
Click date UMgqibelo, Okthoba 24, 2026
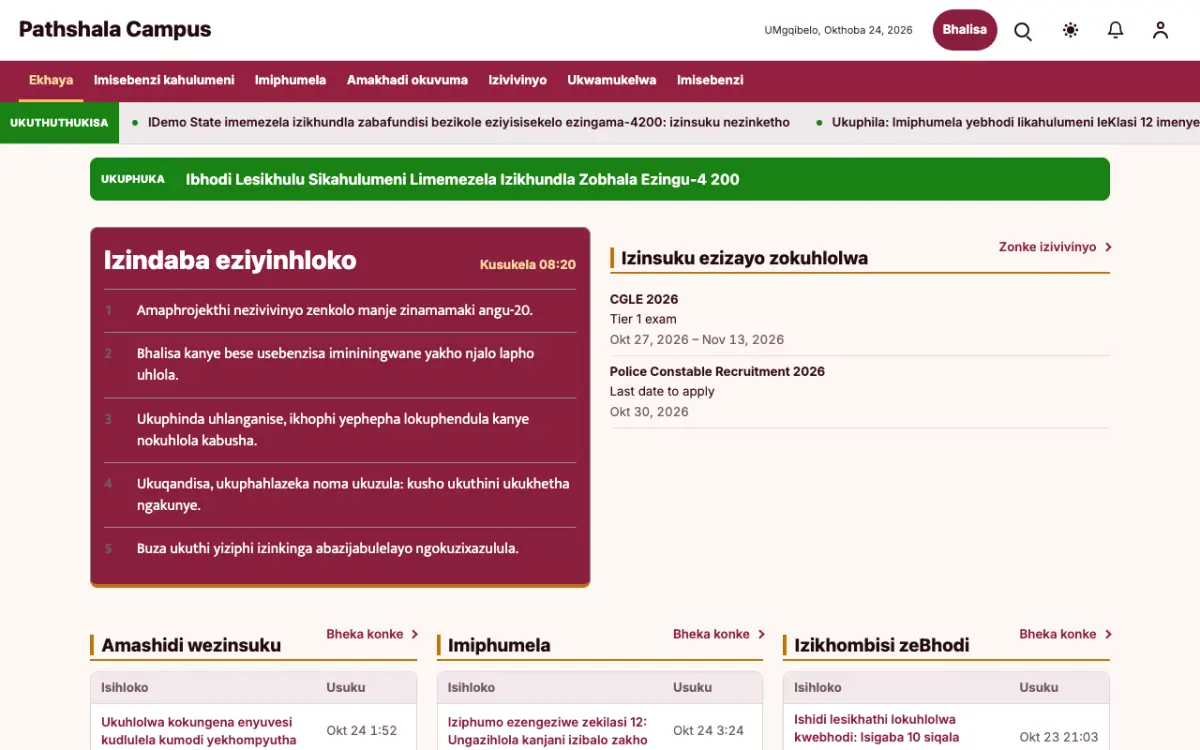(x=839, y=30)
